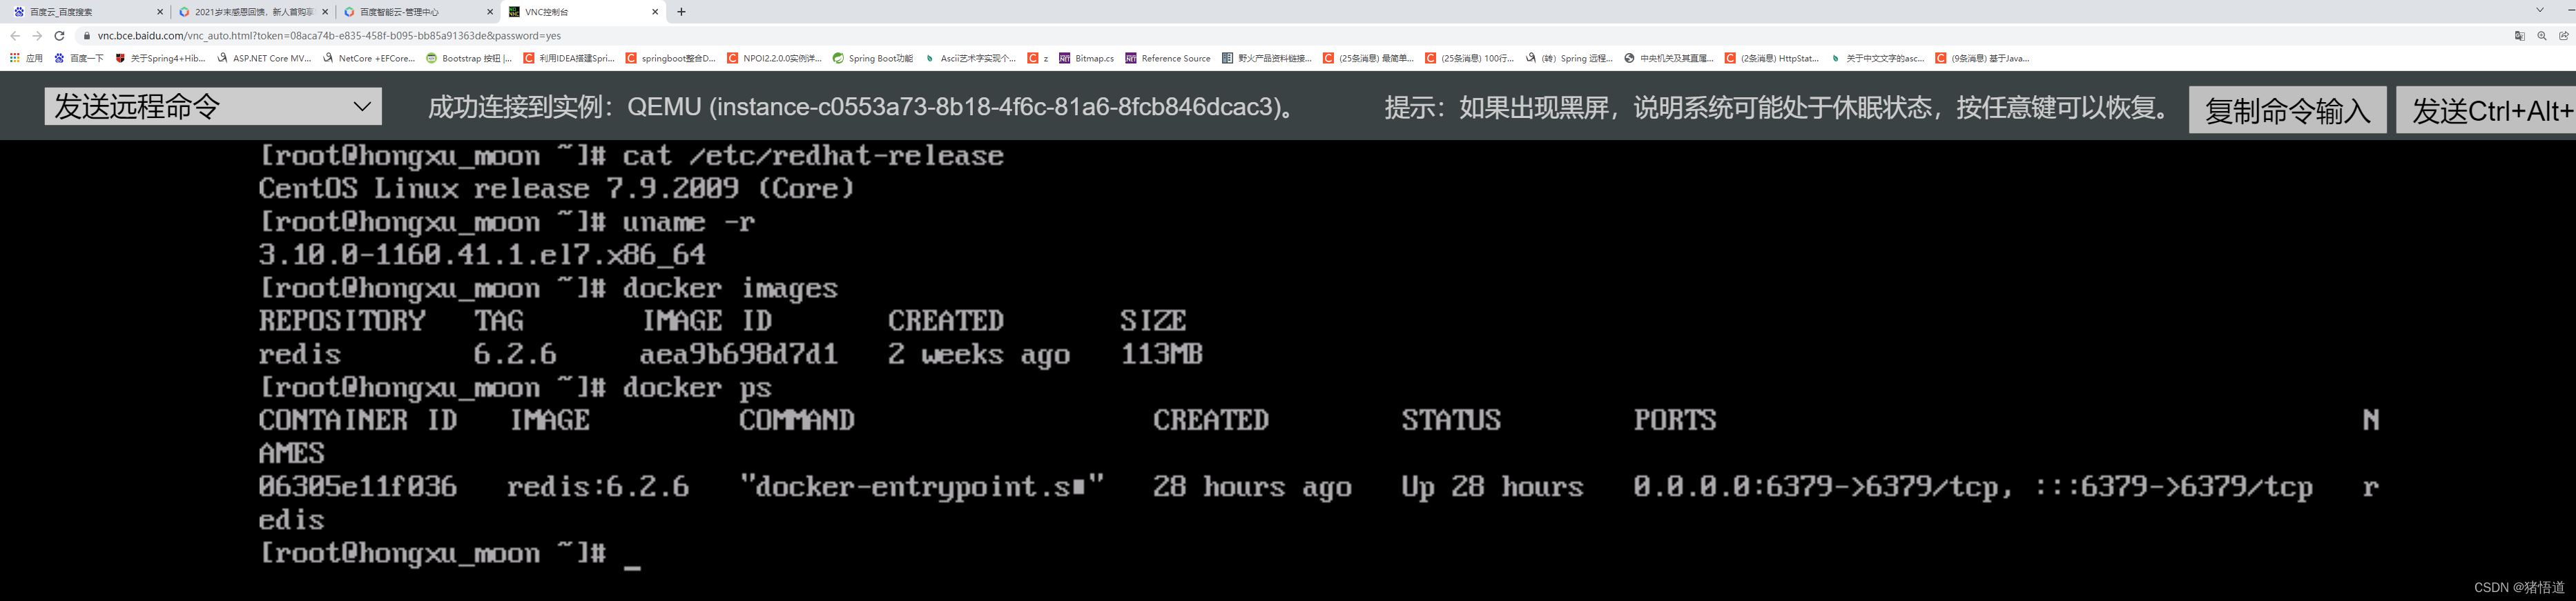
Task: View site security lock info
Action: click(87, 36)
